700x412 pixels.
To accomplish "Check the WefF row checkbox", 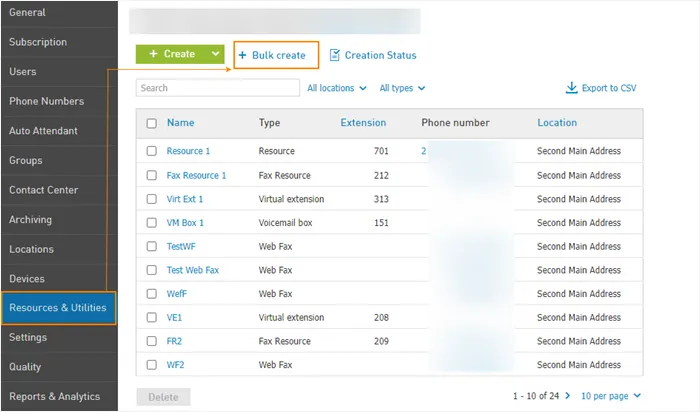I will tap(152, 293).
